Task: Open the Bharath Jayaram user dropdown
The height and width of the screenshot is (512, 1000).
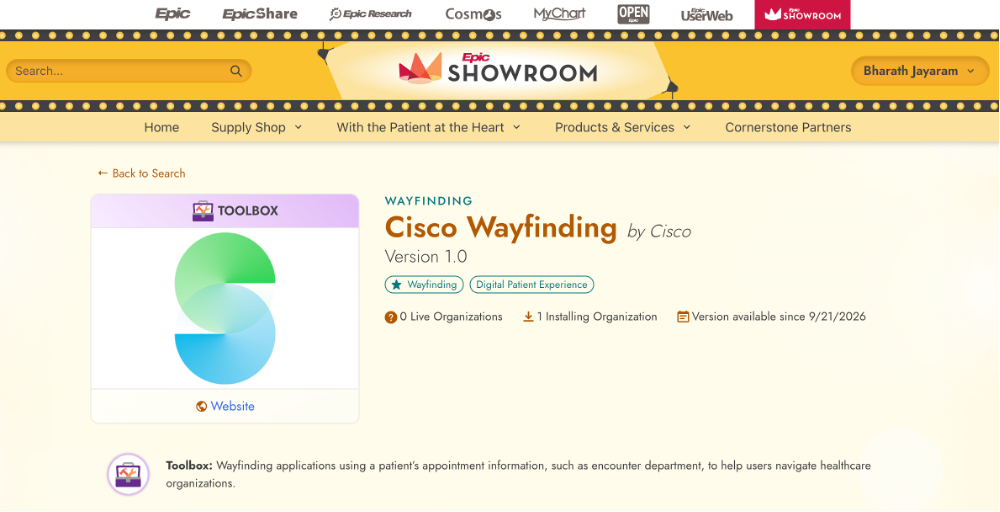Action: [919, 71]
